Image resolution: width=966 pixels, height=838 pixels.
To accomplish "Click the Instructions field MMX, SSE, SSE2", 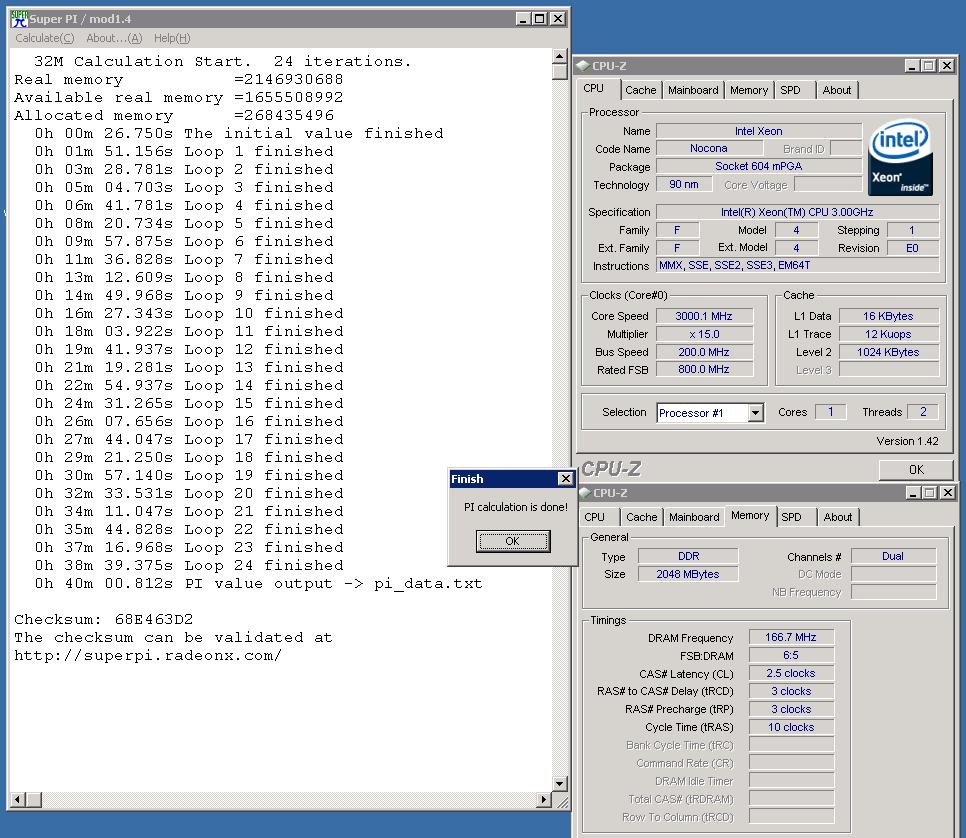I will pos(797,266).
